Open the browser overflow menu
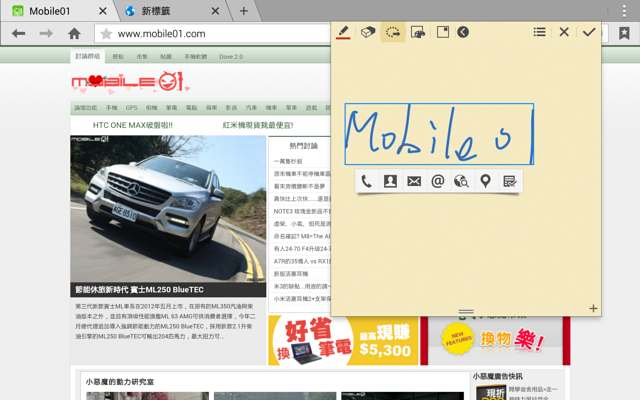 coord(624,11)
